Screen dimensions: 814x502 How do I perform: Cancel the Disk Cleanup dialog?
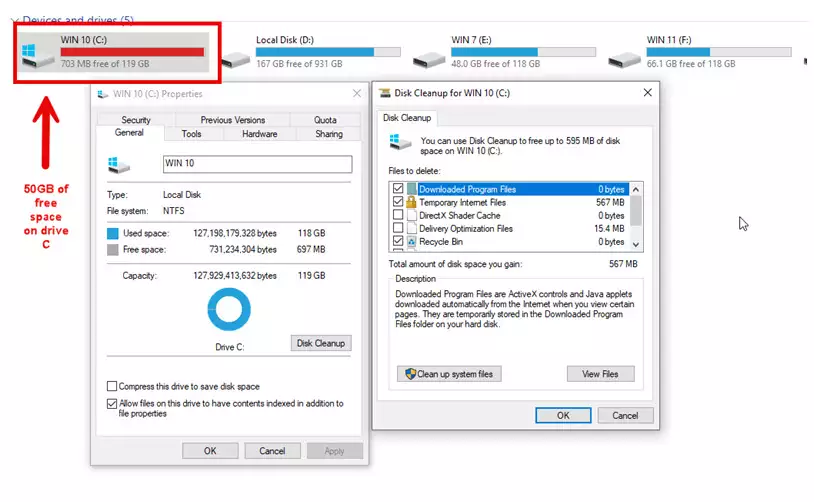click(x=625, y=415)
